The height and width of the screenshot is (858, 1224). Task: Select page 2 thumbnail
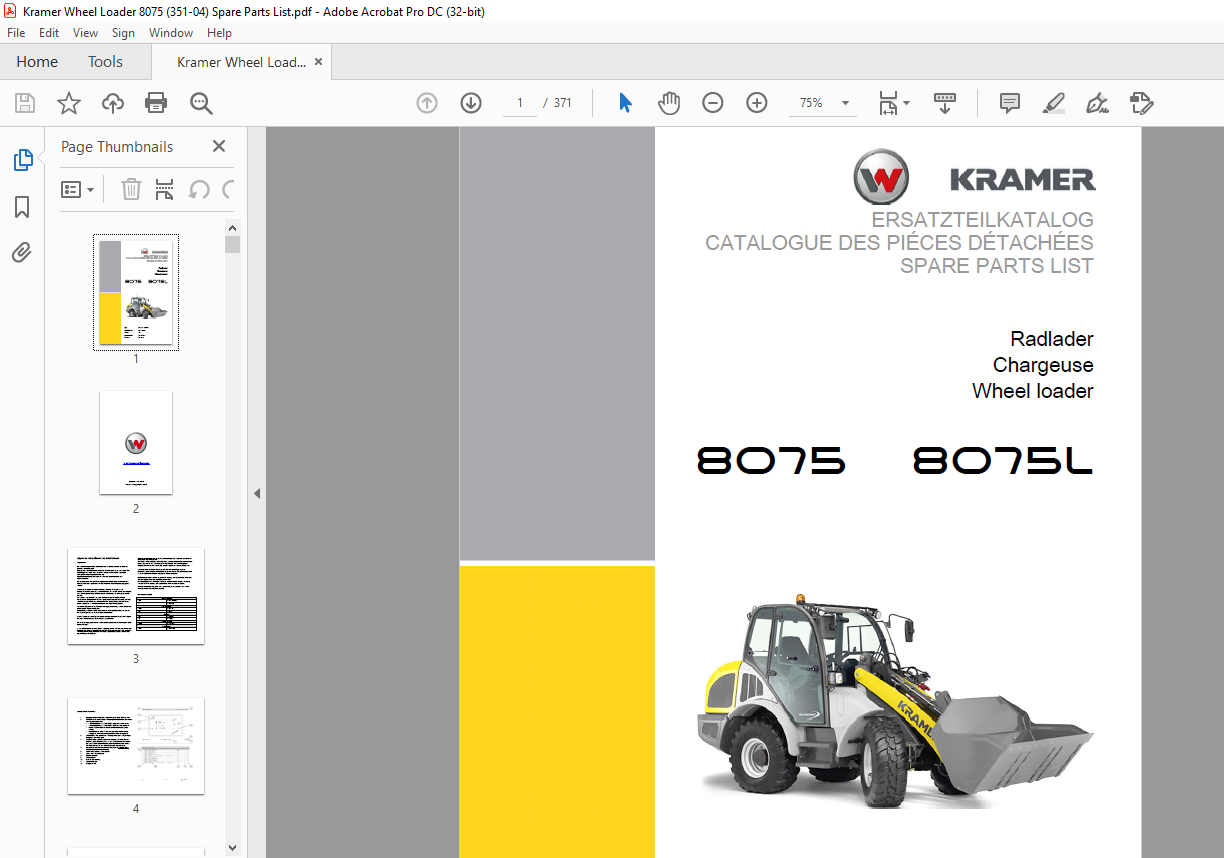click(136, 442)
